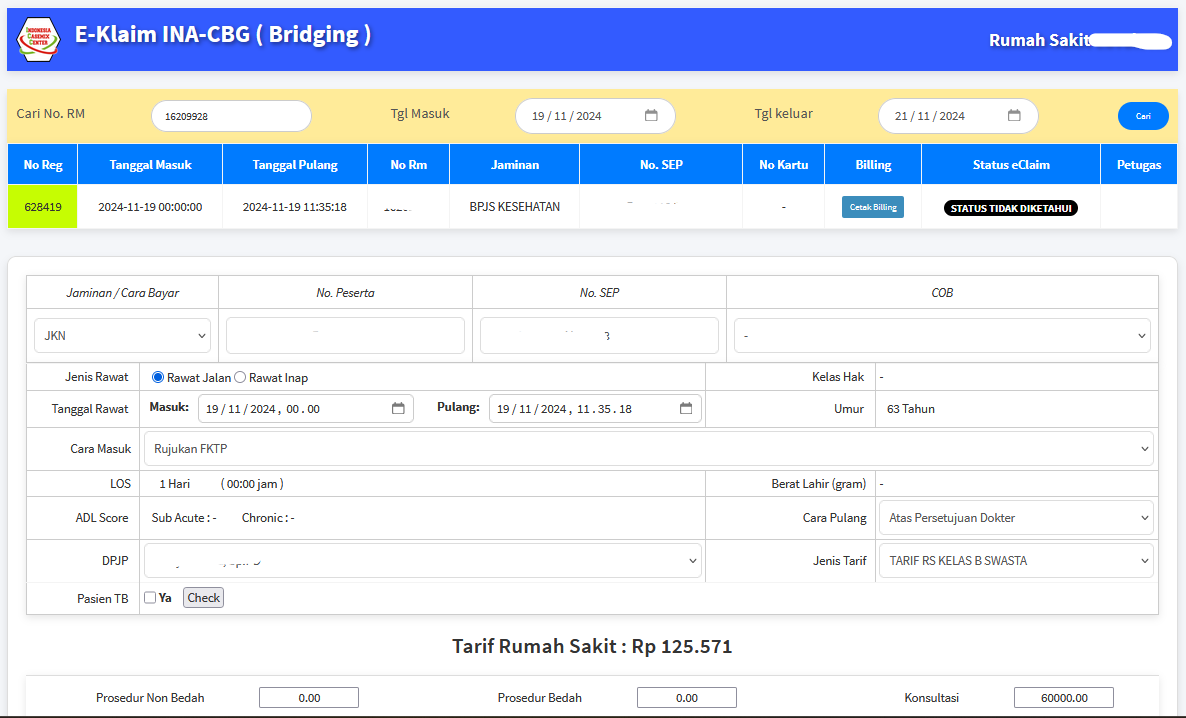Click the Check button beside Pasien TB

pyautogui.click(x=203, y=598)
